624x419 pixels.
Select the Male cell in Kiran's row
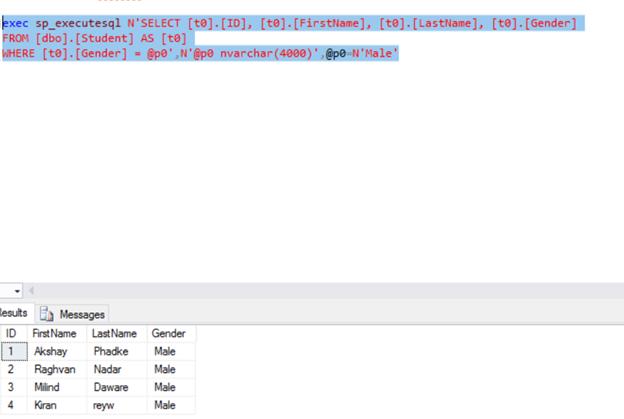171,405
